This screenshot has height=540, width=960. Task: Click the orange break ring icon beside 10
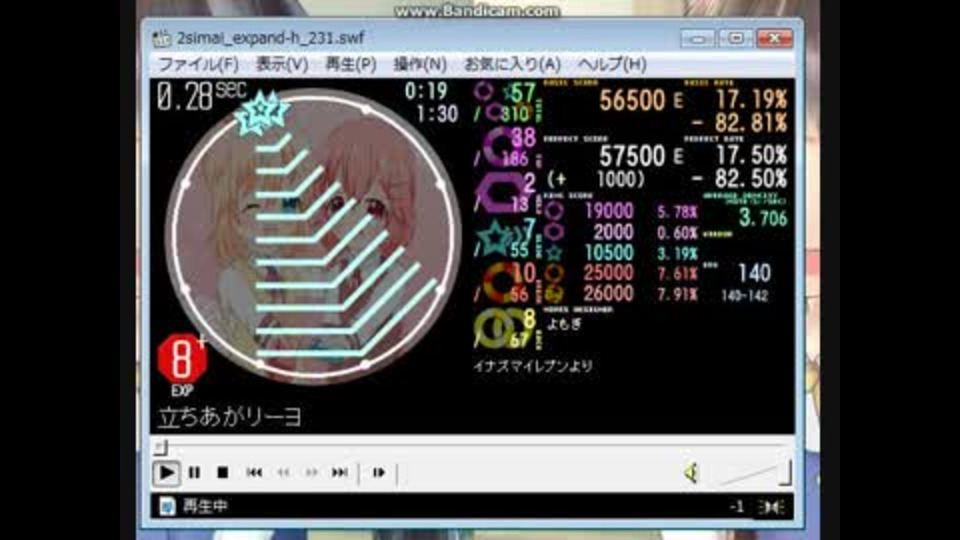502,283
